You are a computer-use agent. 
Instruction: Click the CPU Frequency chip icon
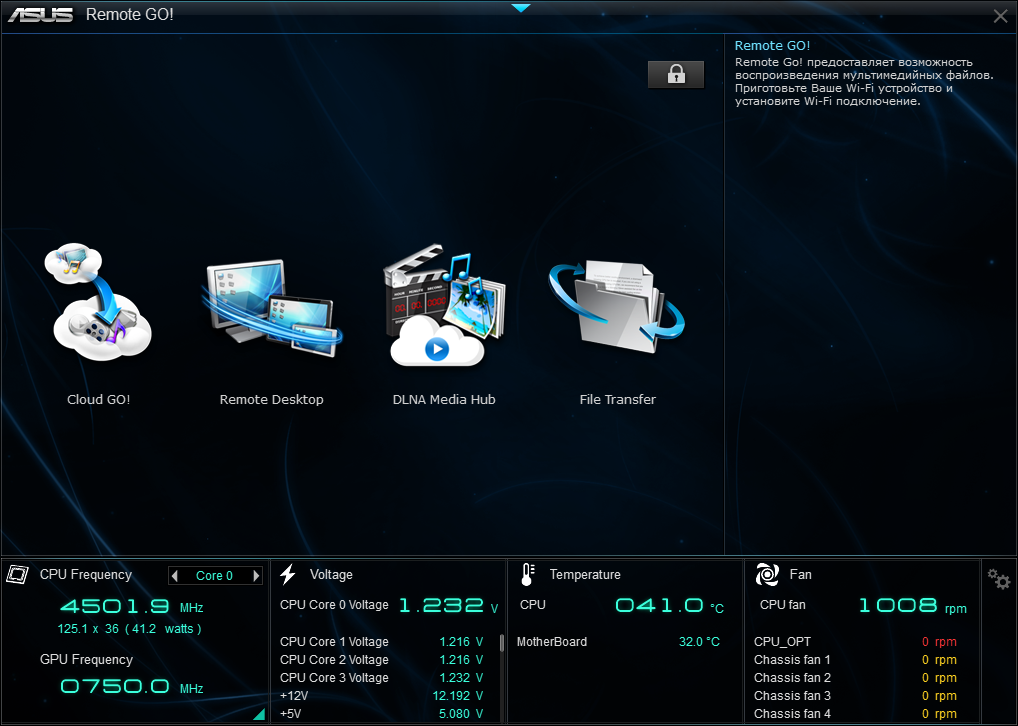tap(18, 574)
